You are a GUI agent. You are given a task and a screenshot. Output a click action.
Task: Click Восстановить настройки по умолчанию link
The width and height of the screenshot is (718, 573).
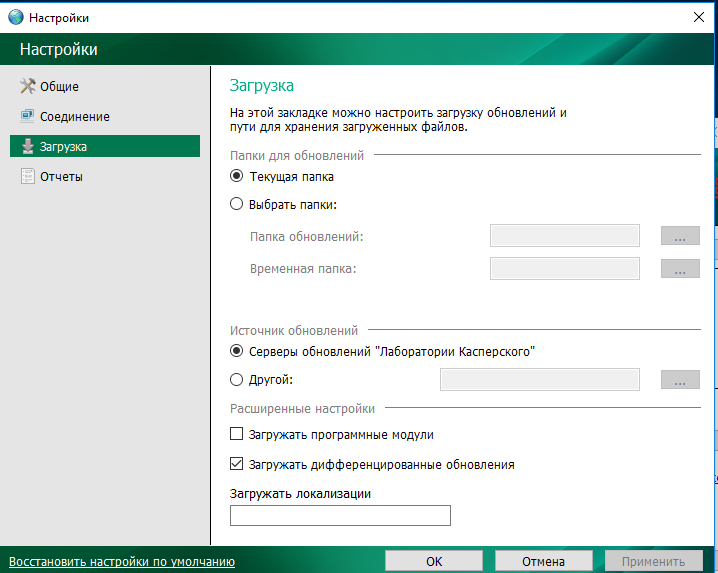pos(122,562)
